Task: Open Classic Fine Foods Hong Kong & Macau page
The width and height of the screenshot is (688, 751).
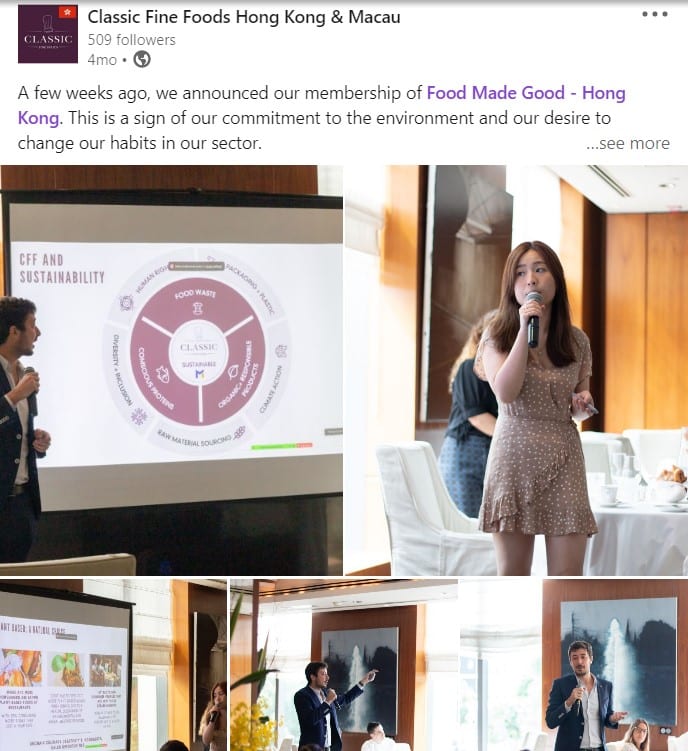Action: pos(244,17)
